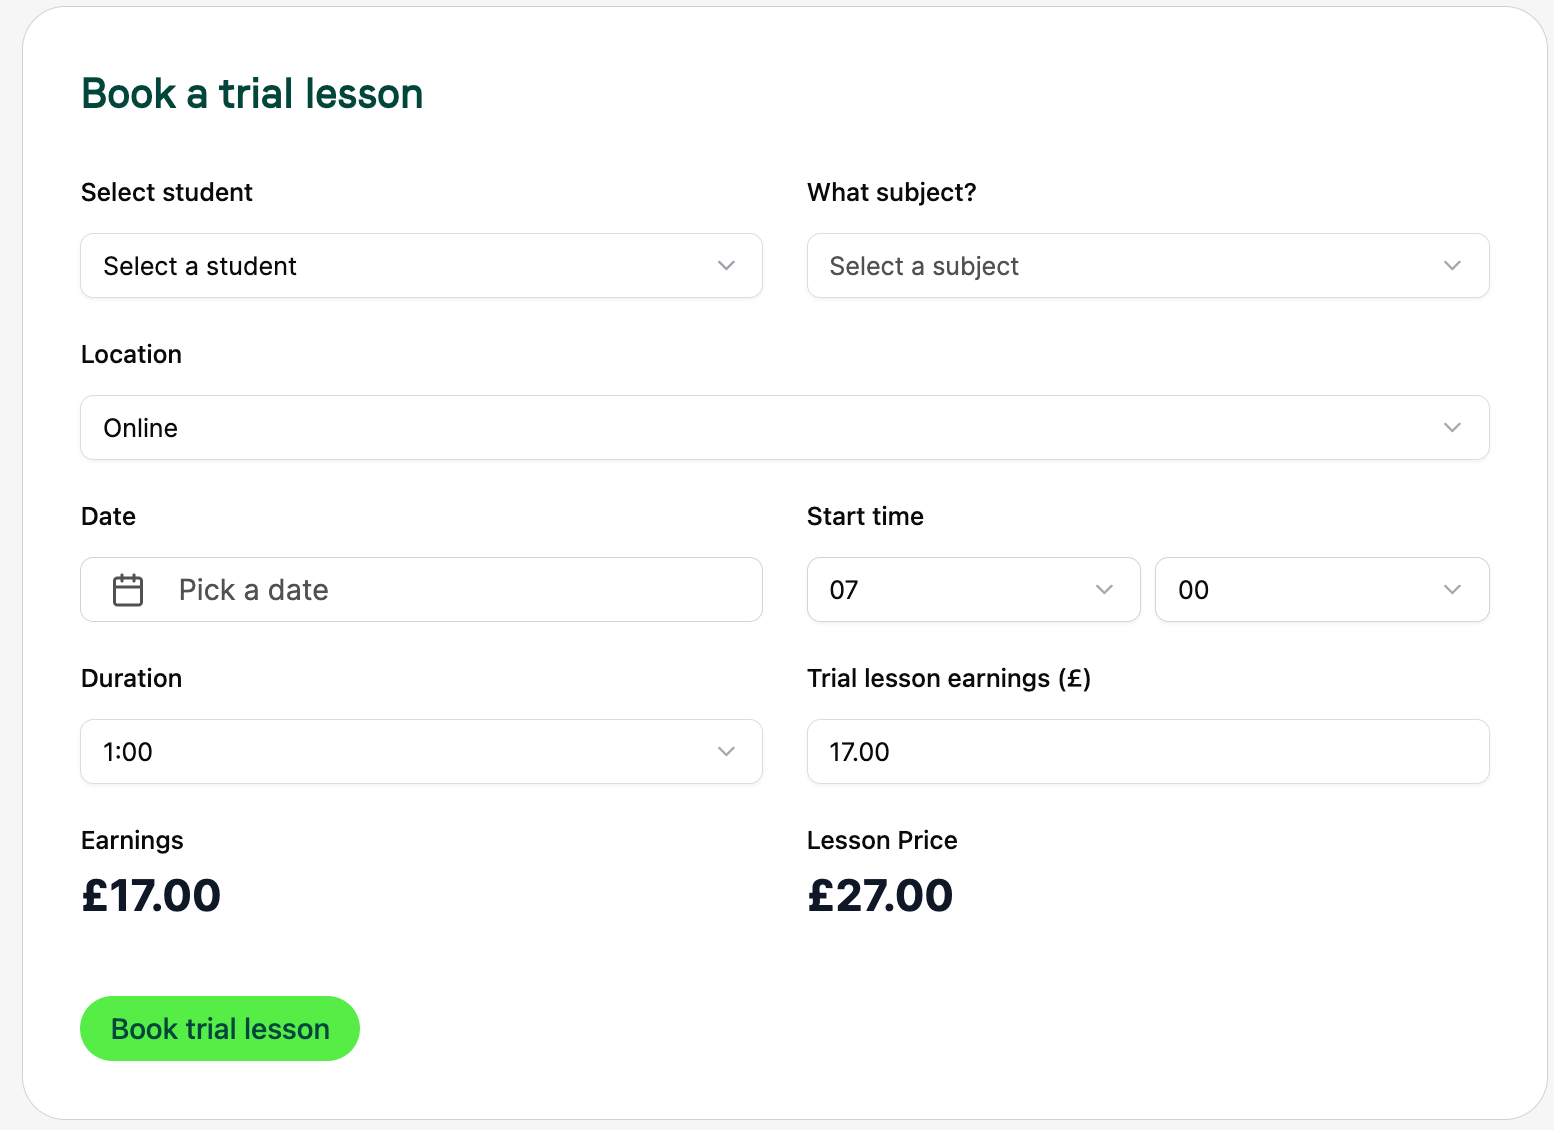
Task: Click the Pick a date field
Action: [x=421, y=590]
